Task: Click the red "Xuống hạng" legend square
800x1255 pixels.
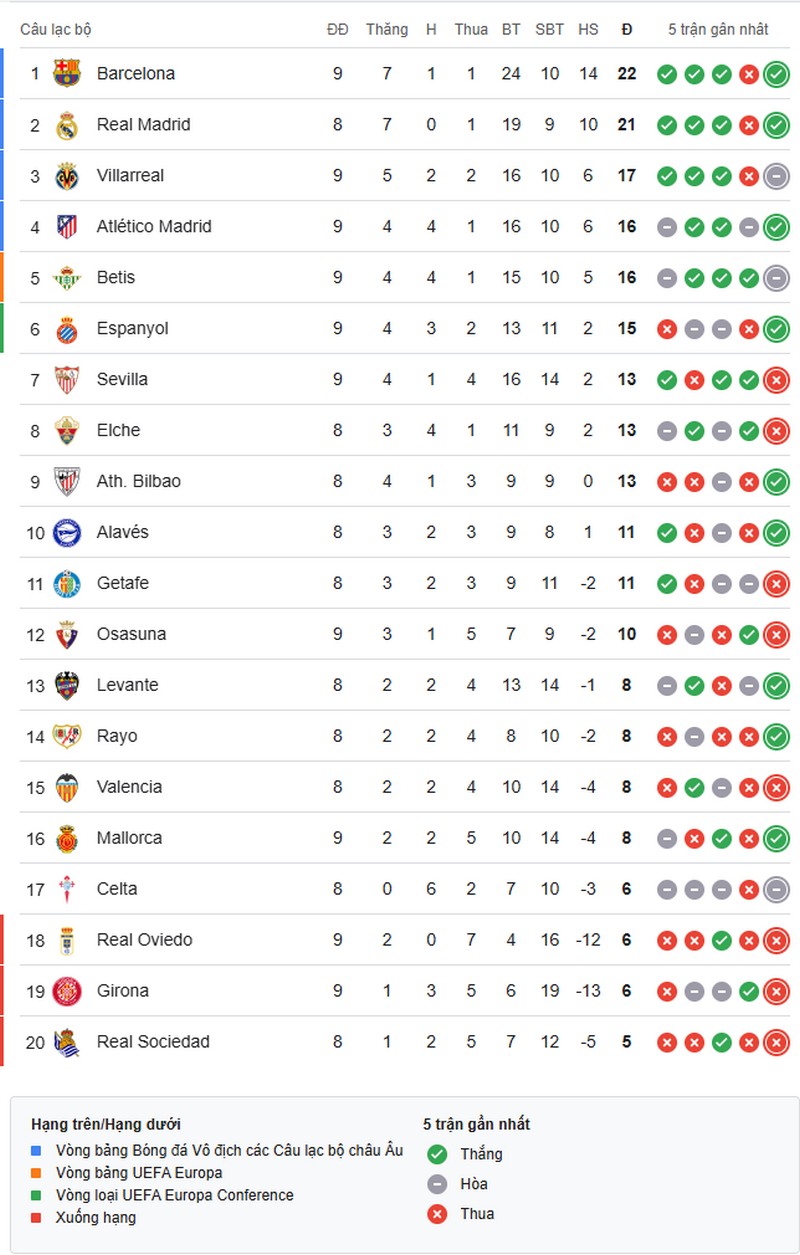Action: click(x=37, y=1218)
